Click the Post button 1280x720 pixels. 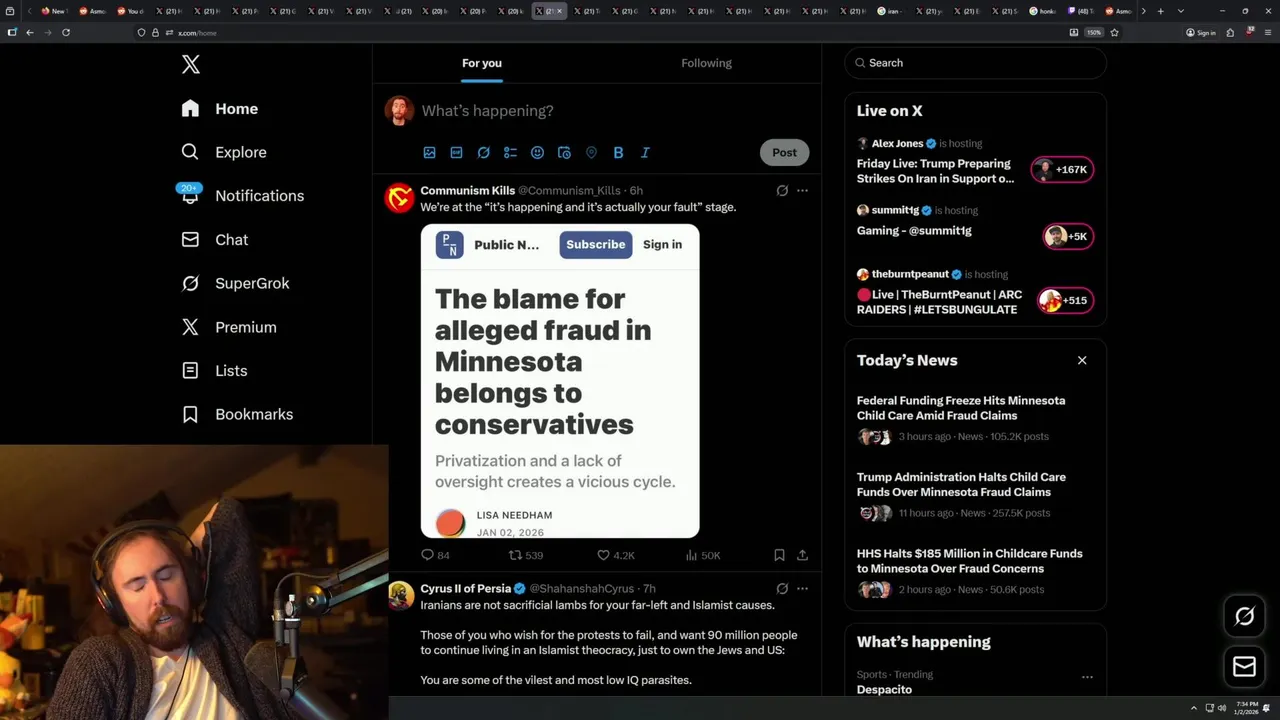[x=785, y=153]
